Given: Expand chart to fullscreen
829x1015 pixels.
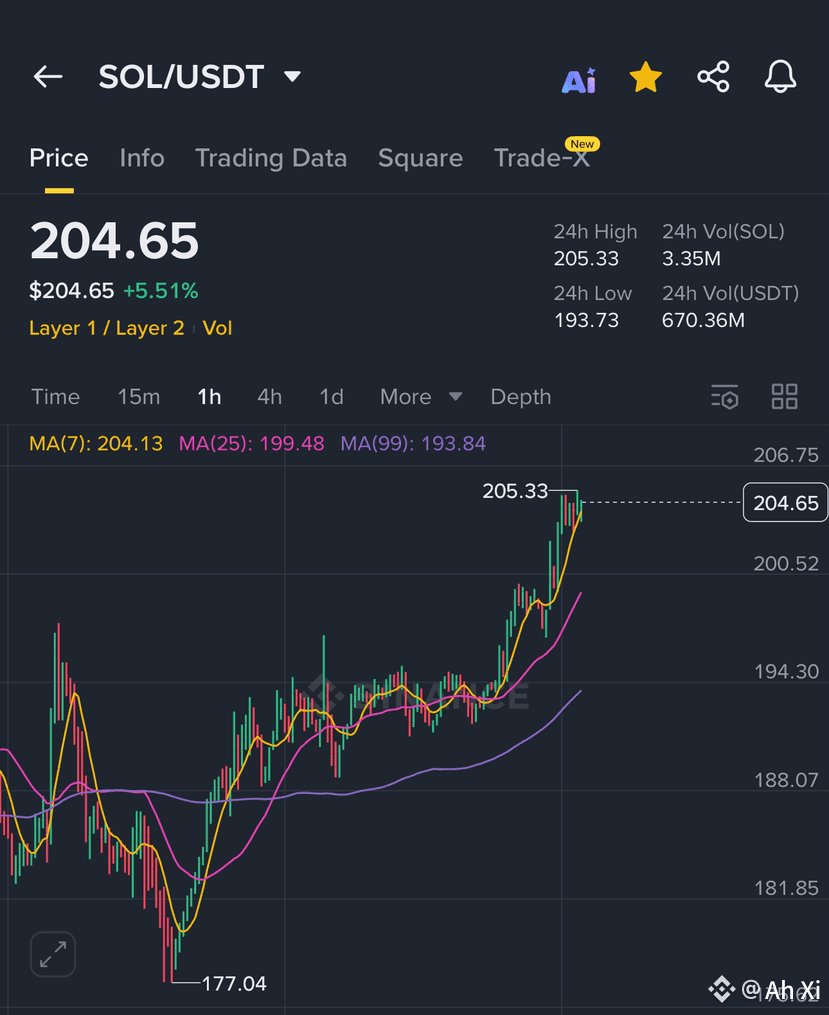Looking at the screenshot, I should tap(53, 954).
